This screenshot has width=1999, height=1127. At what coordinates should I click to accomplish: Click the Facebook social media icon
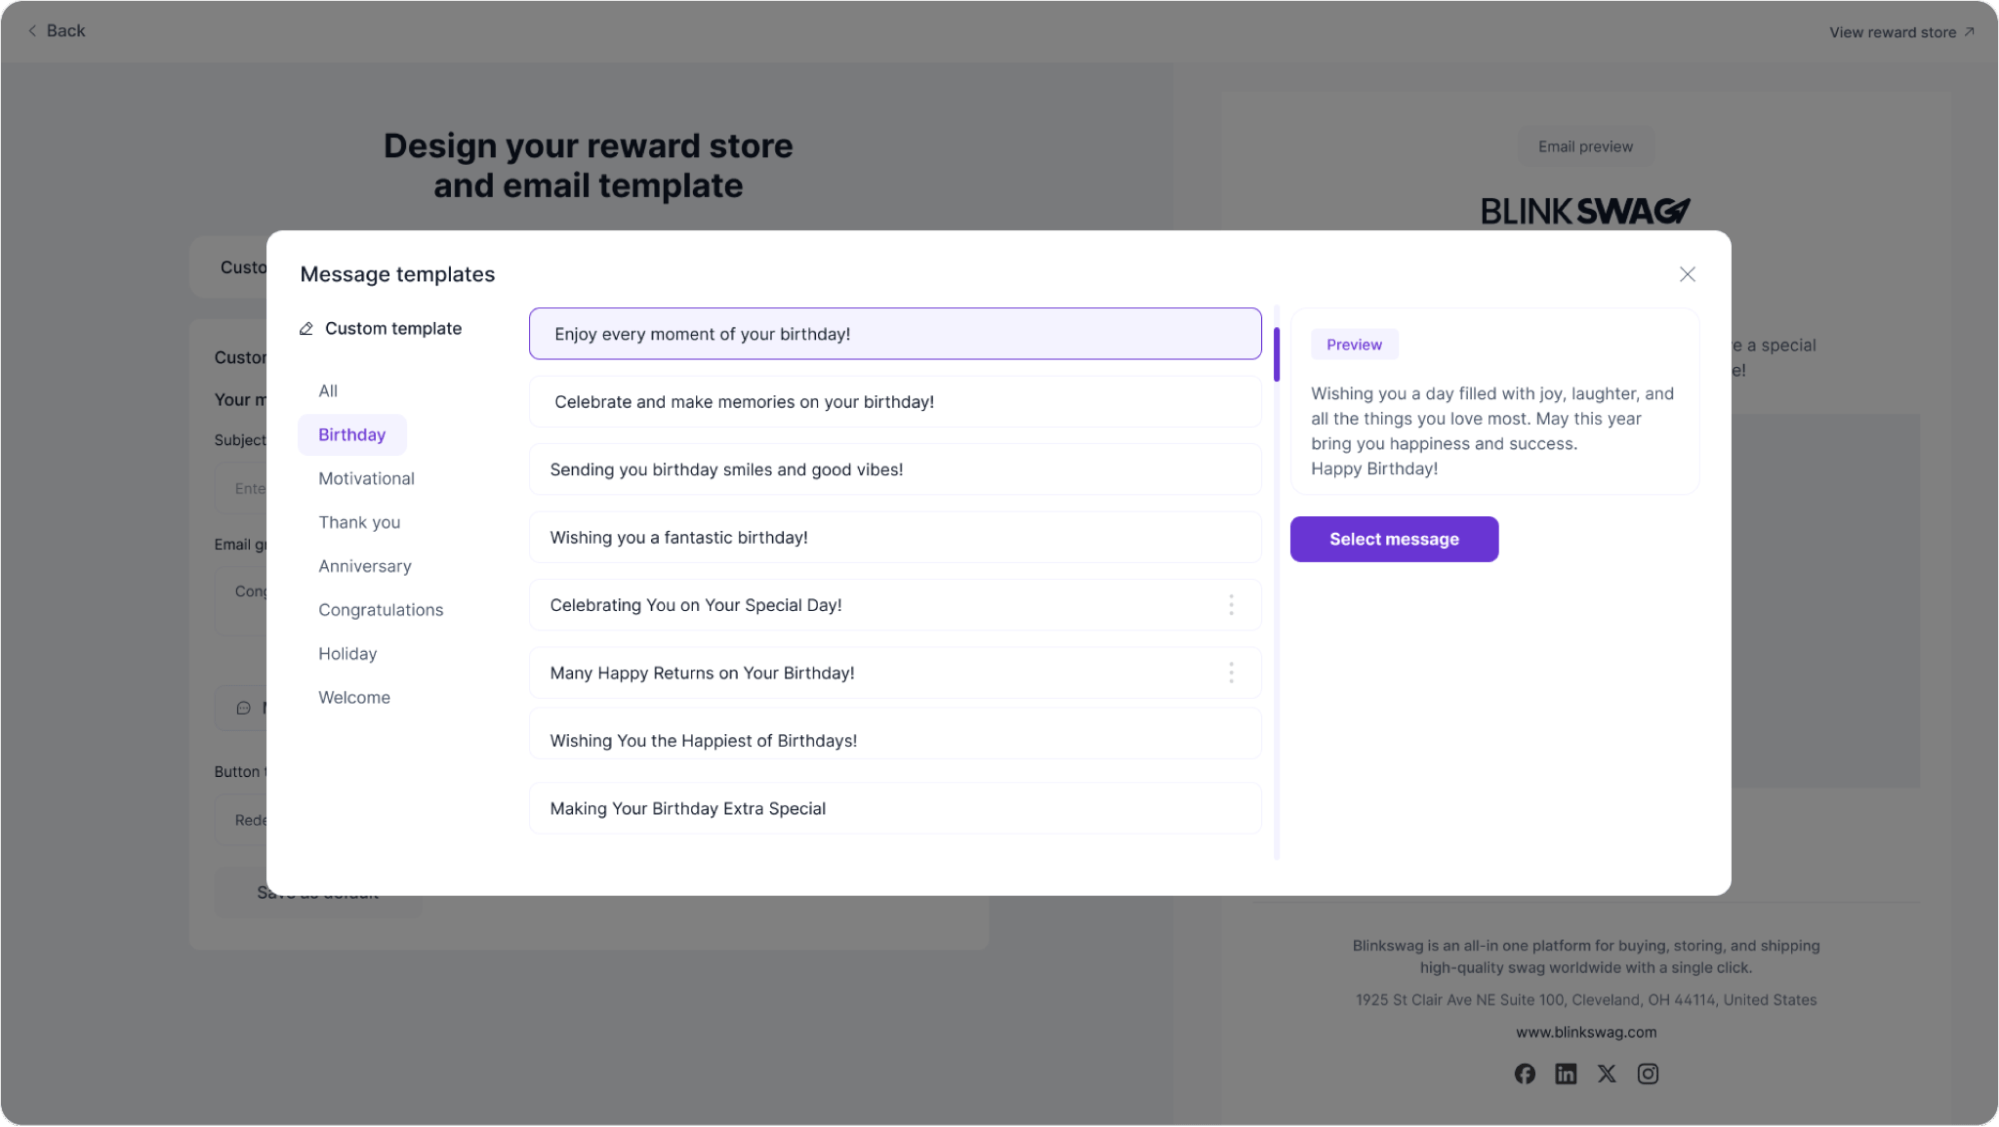(x=1524, y=1072)
